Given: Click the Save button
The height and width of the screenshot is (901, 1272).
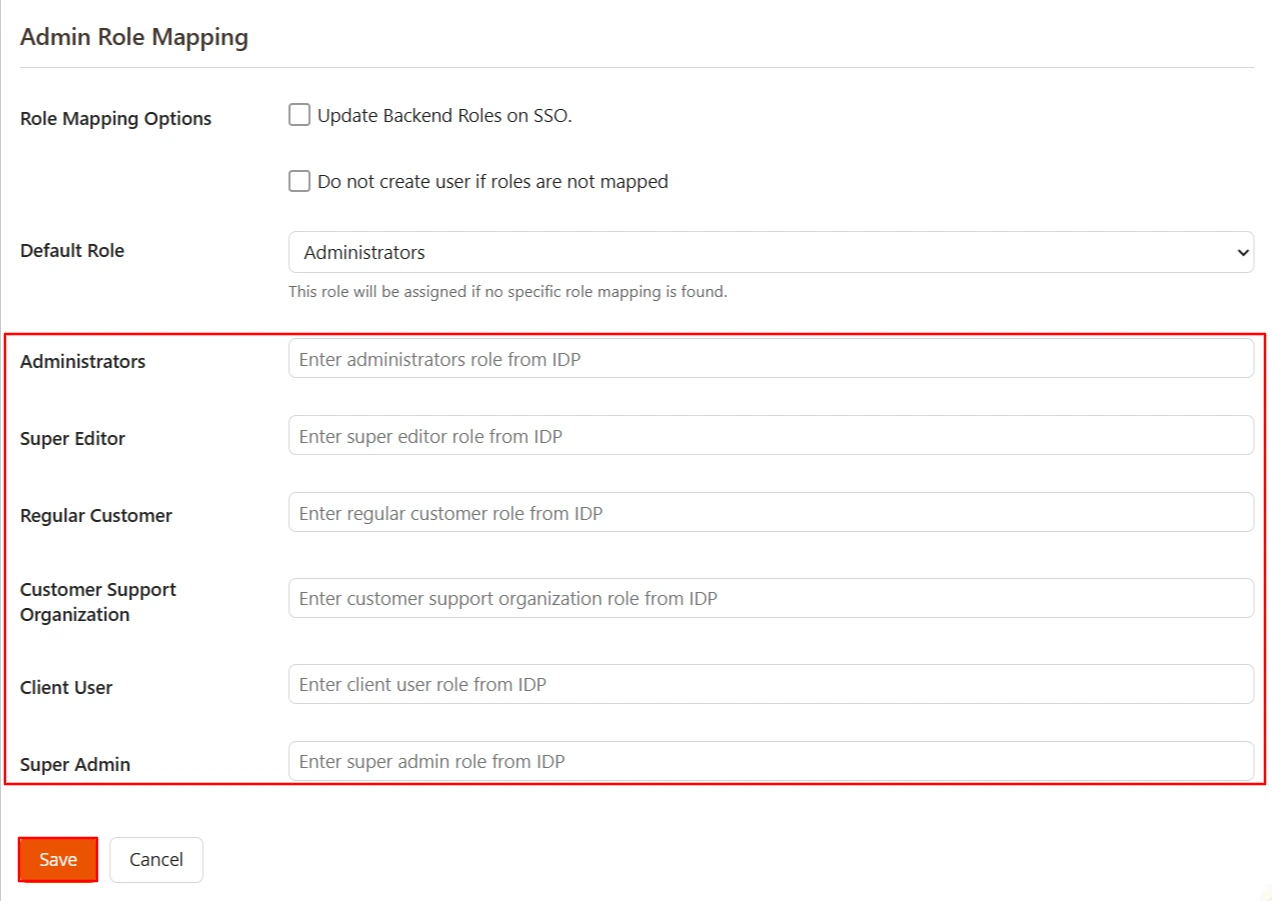Looking at the screenshot, I should 57,859.
